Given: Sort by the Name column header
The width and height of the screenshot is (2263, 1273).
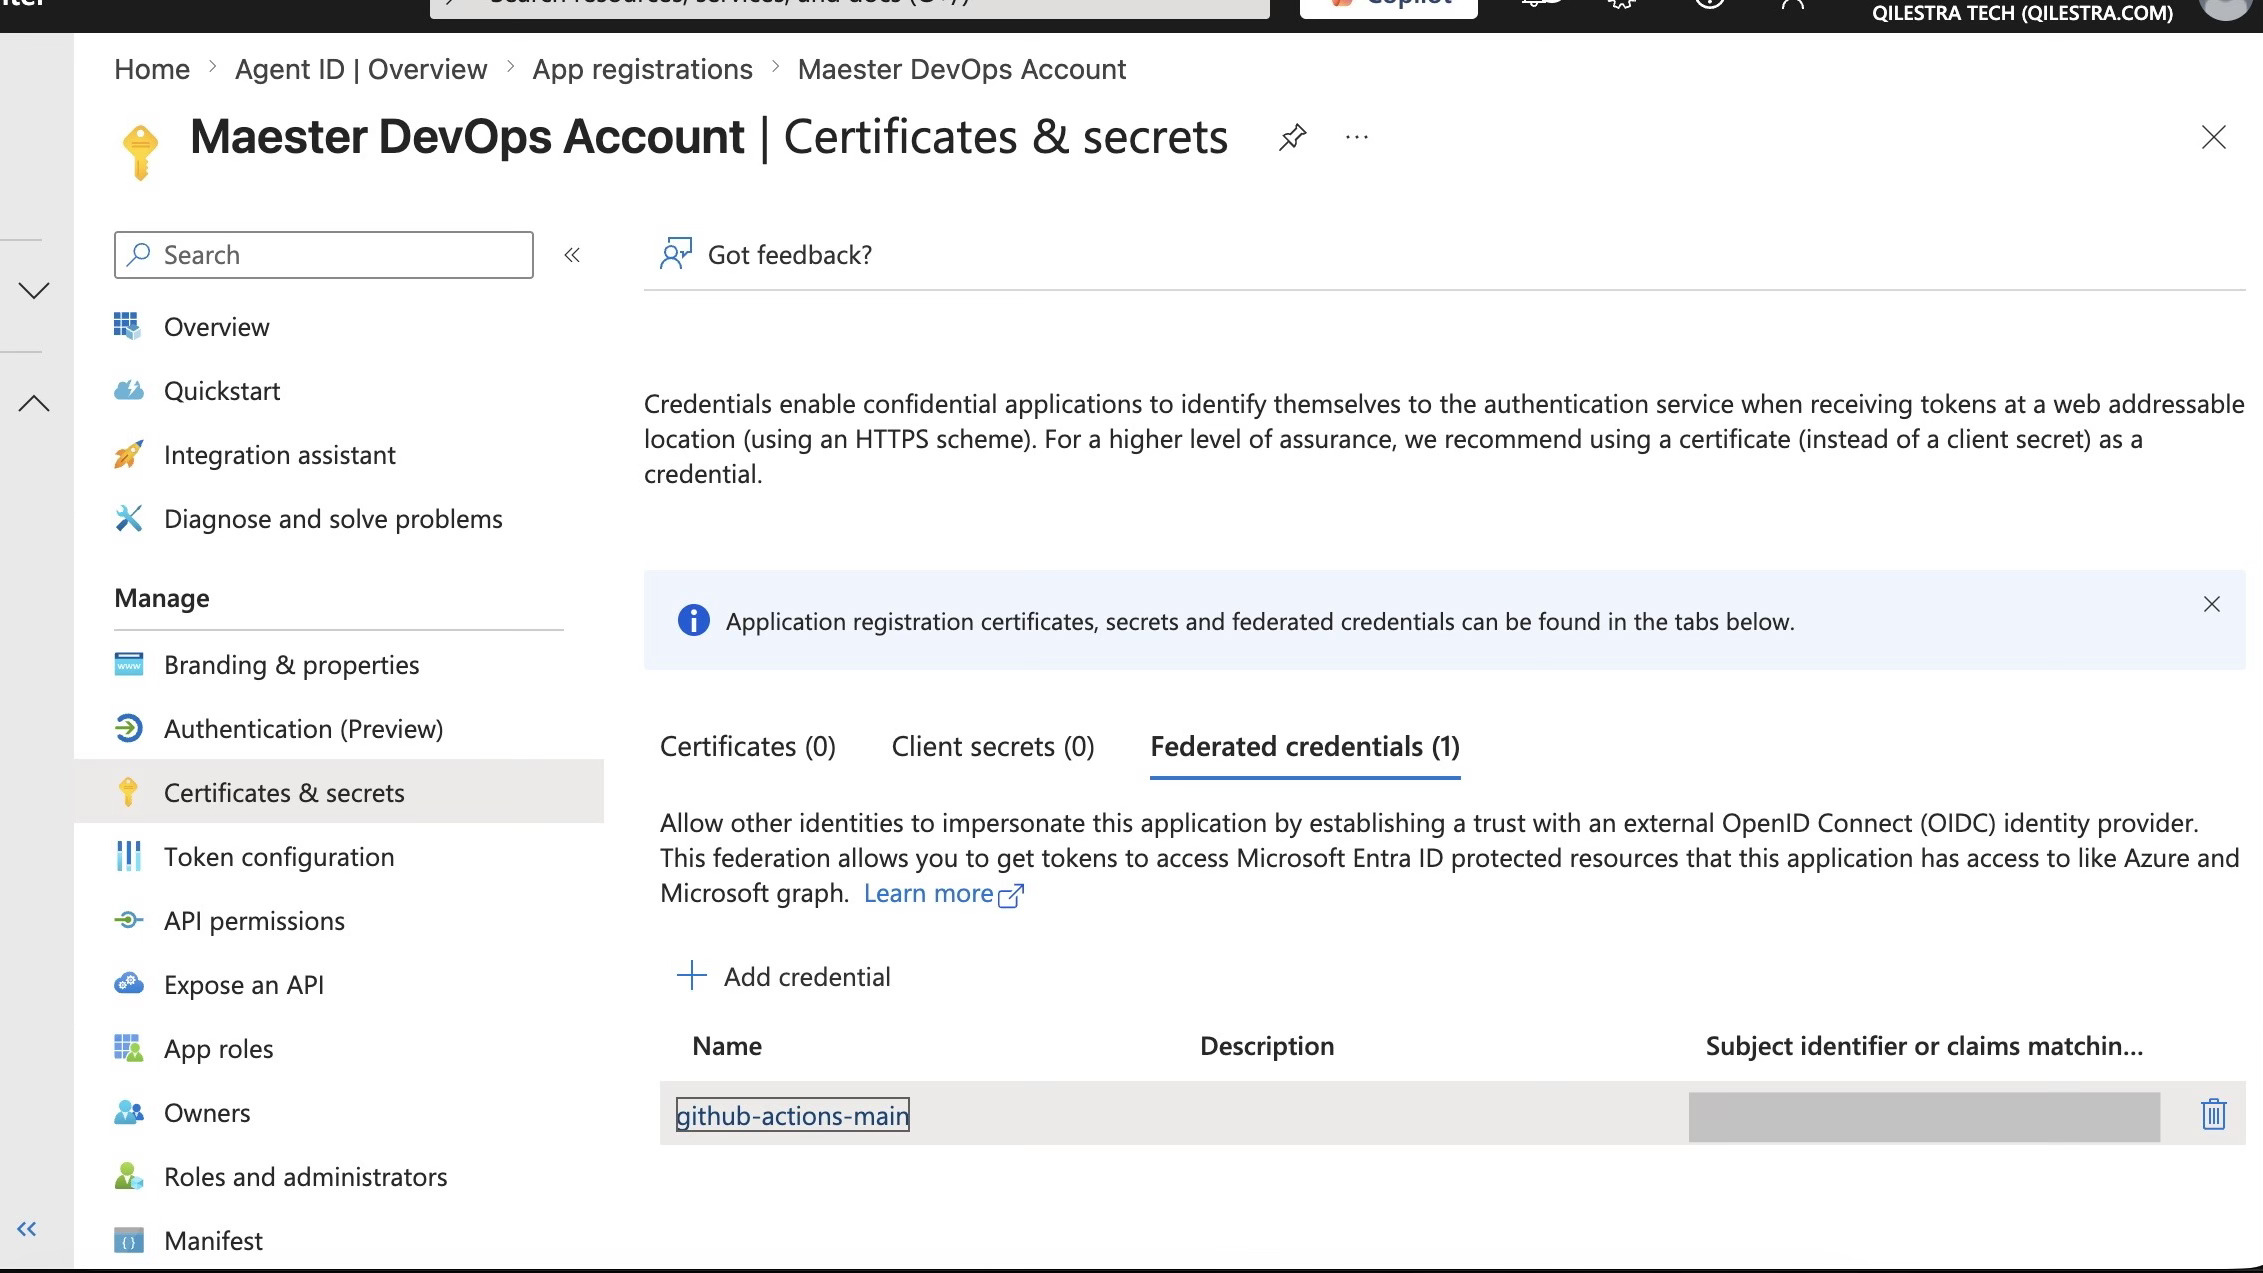Looking at the screenshot, I should [727, 1046].
